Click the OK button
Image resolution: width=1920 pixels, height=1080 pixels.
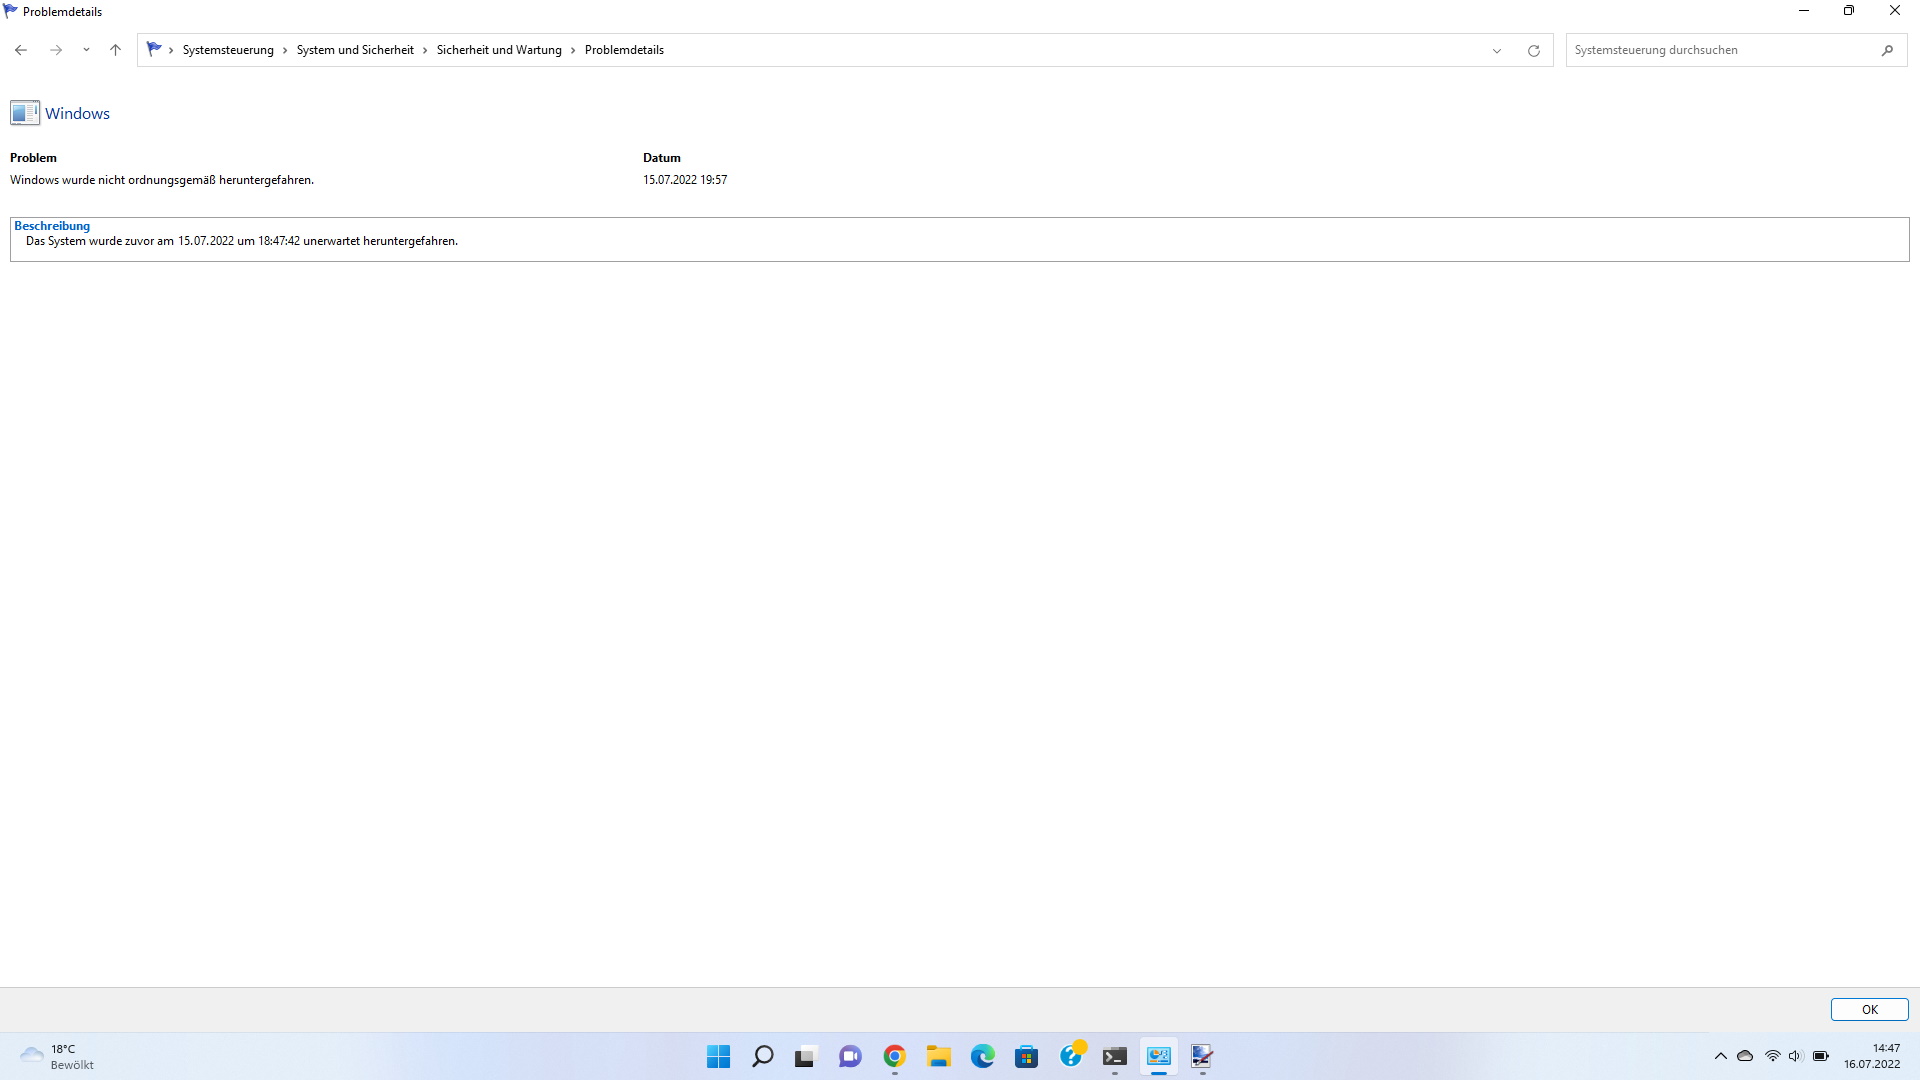click(x=1868, y=1010)
